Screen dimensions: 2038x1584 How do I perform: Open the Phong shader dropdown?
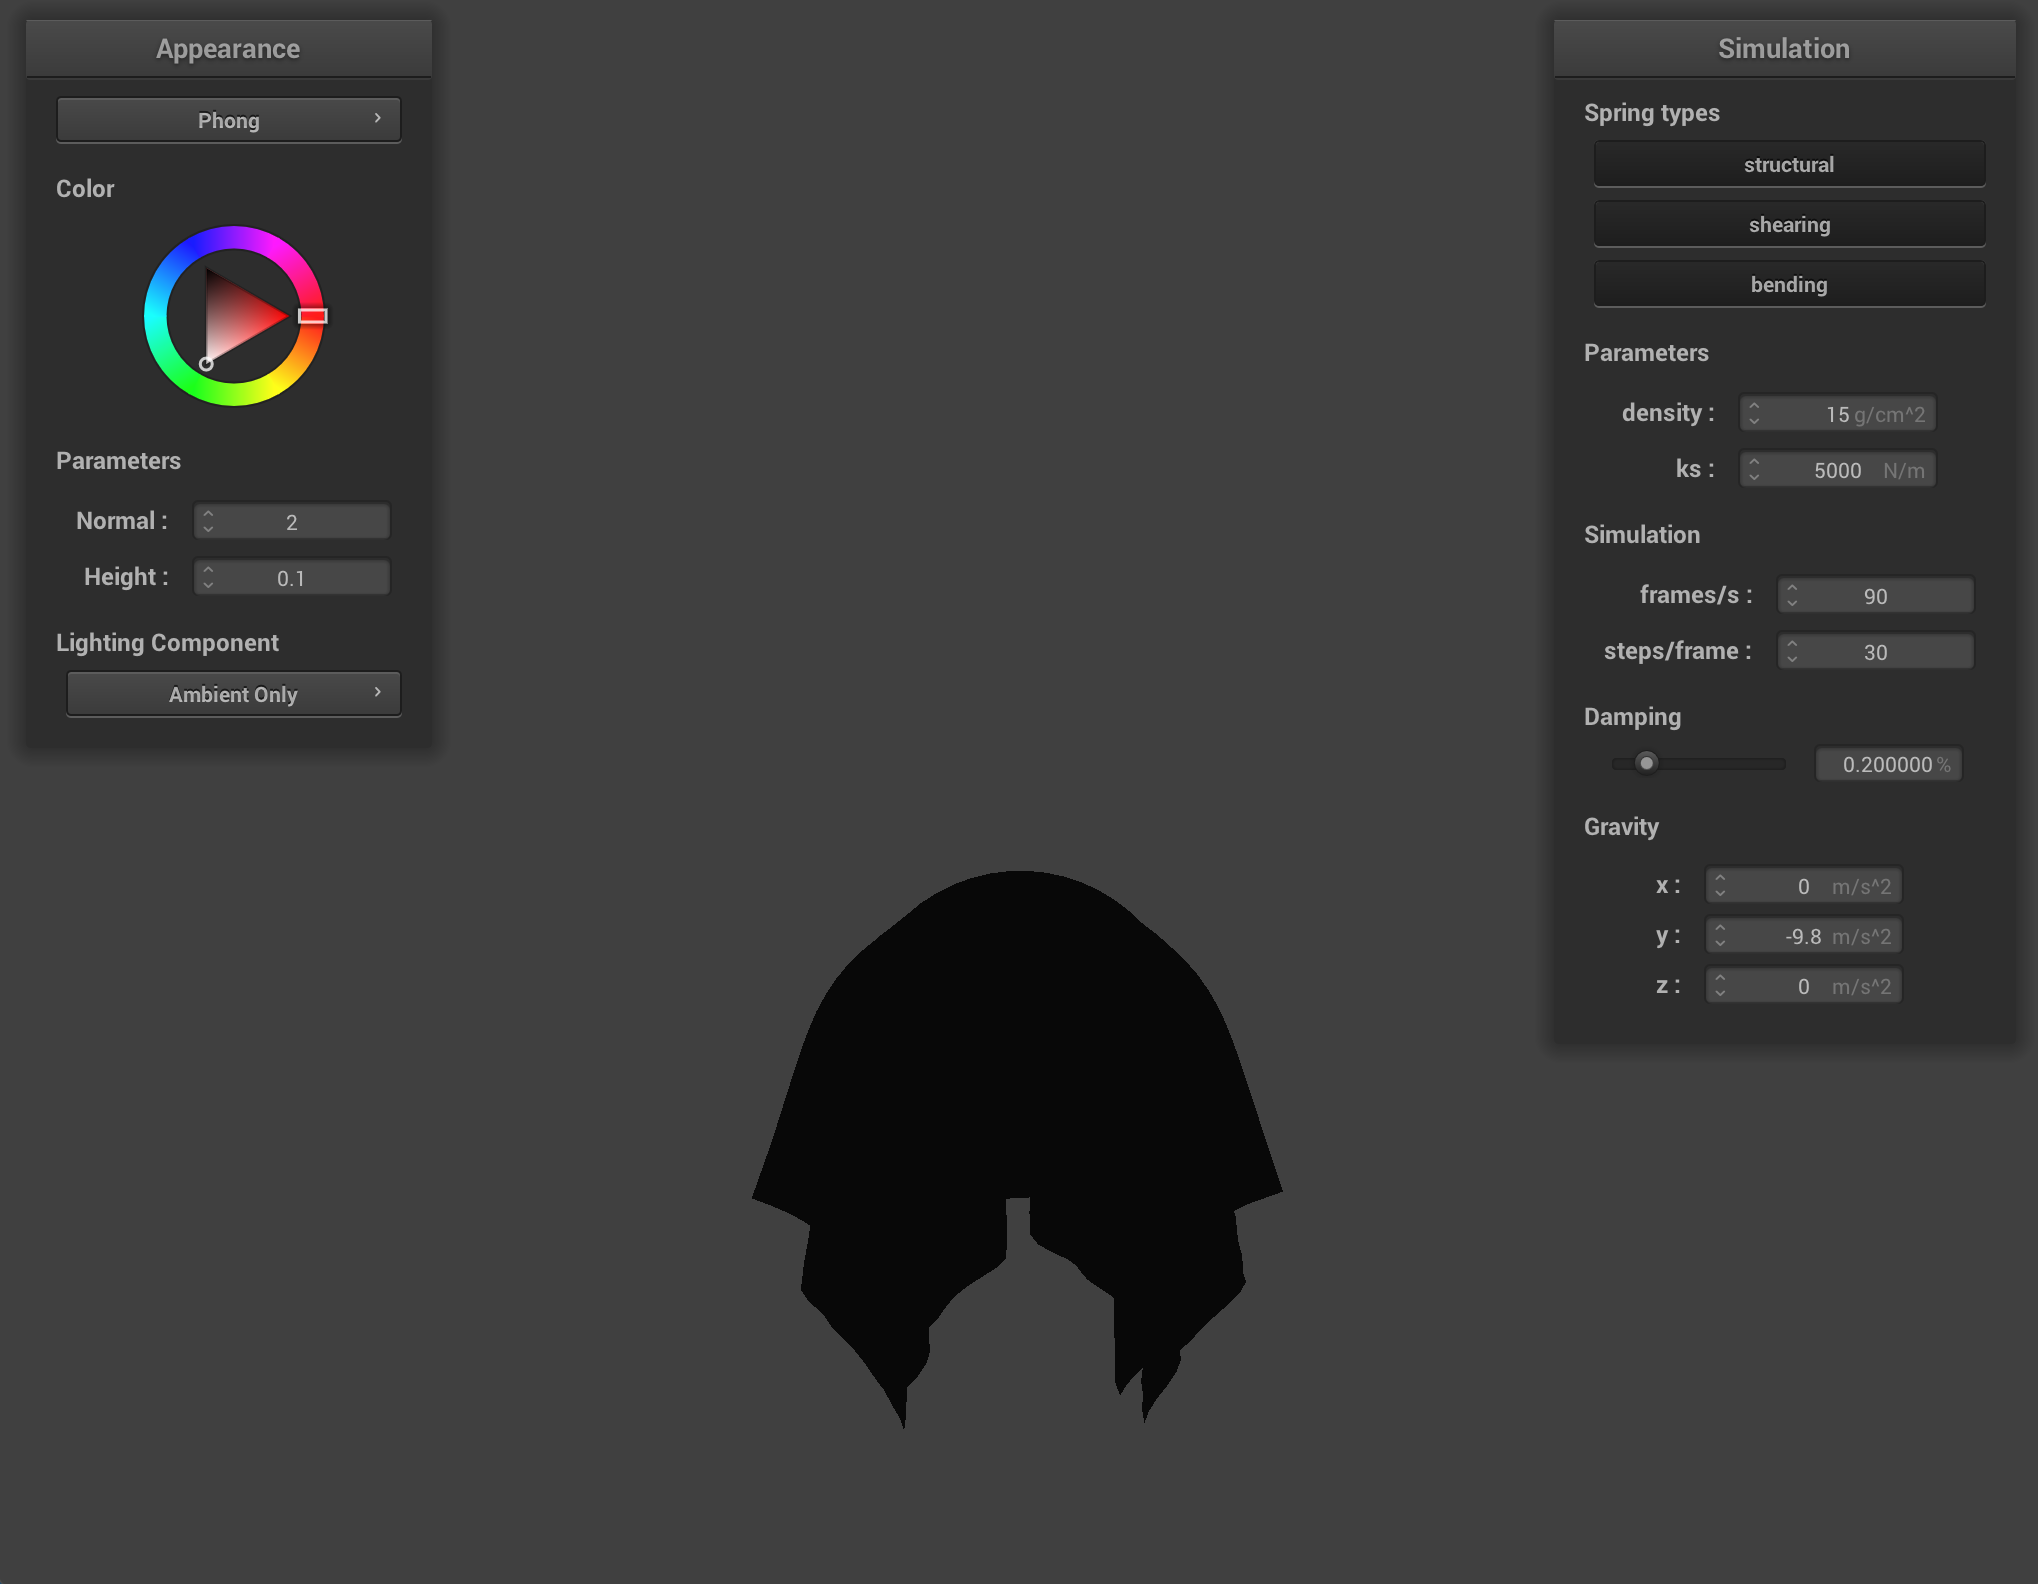(228, 120)
